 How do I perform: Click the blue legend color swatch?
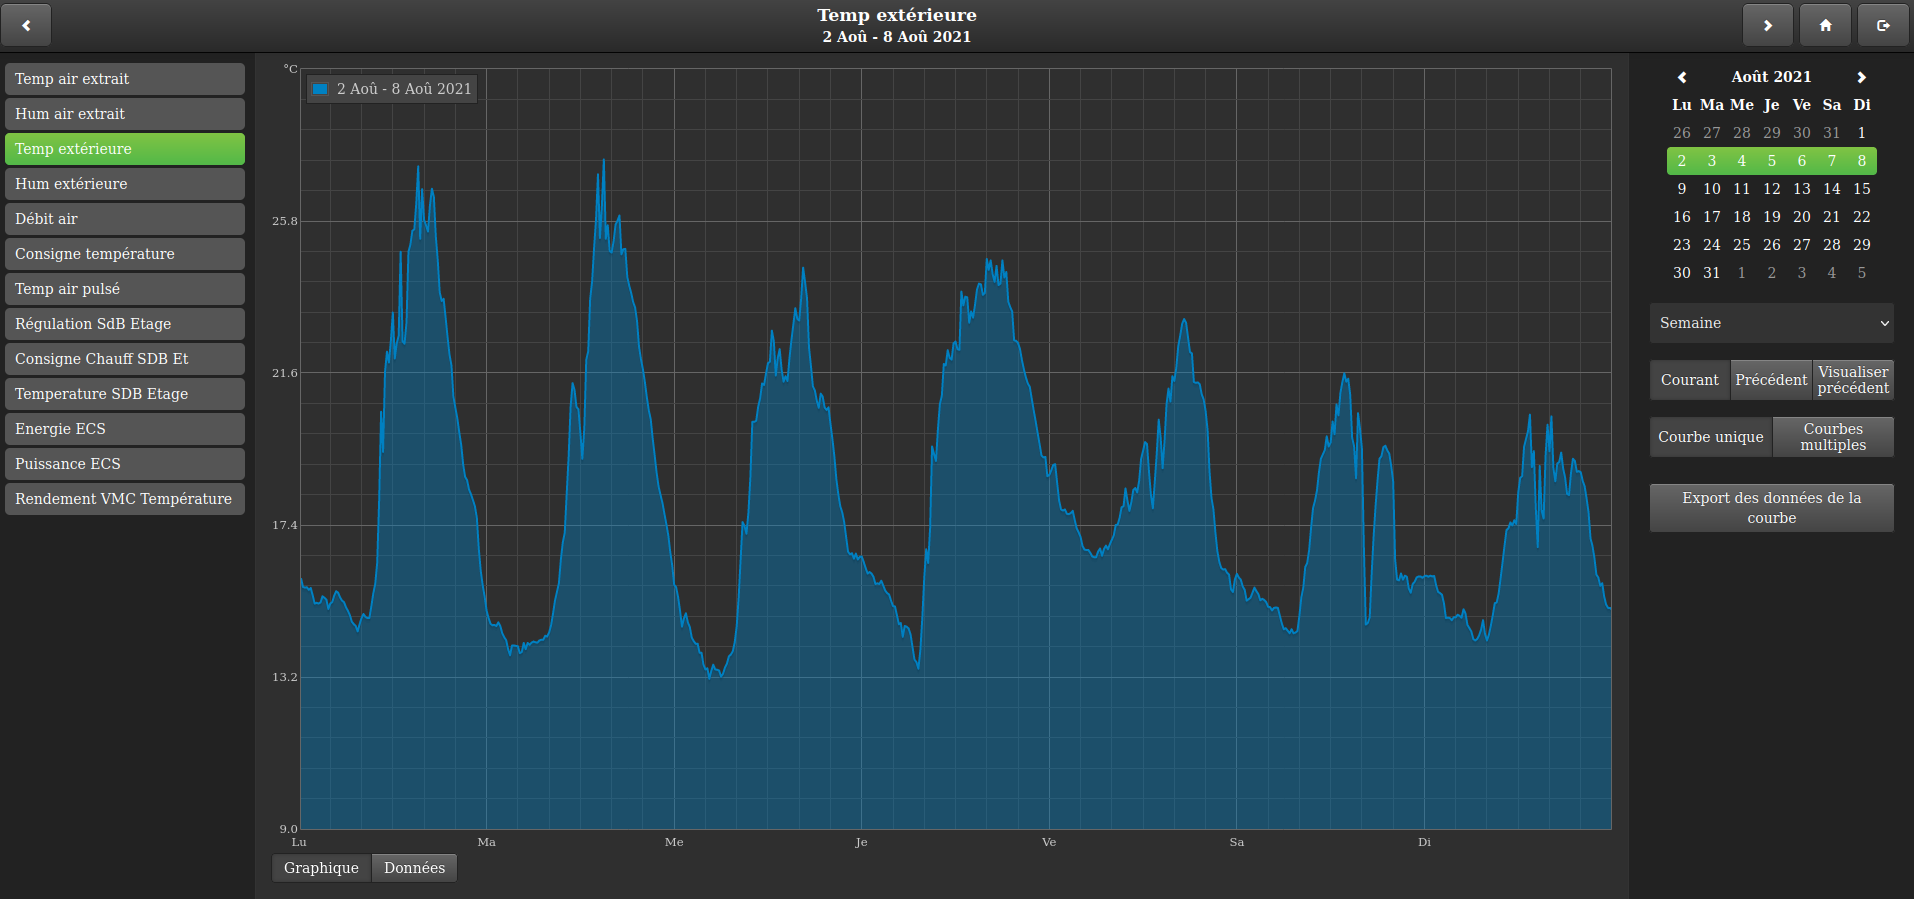[x=321, y=89]
